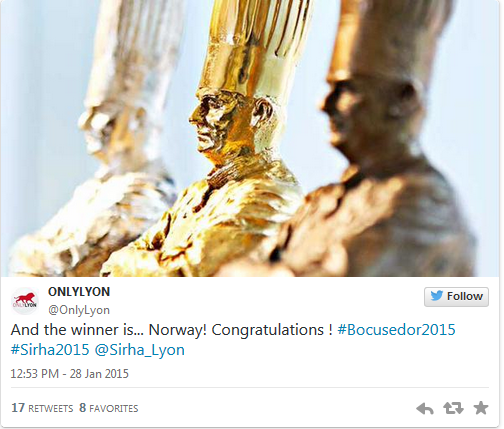Follow the ONLYLYON account
This screenshot has width=504, height=429.
coord(456,297)
